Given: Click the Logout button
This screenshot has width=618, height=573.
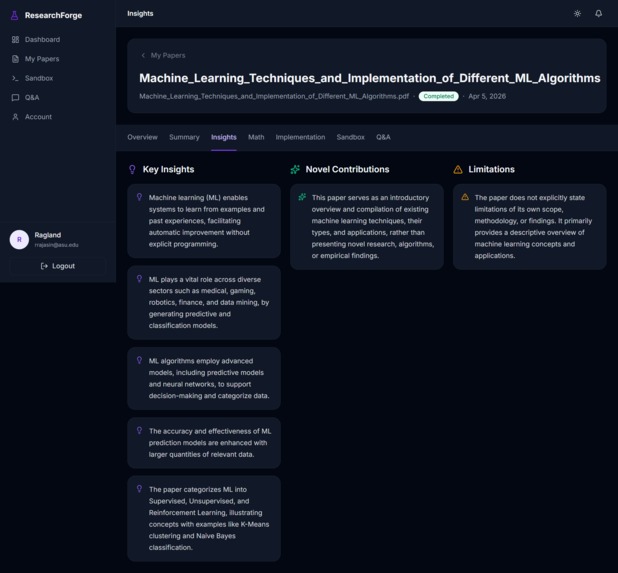Looking at the screenshot, I should tap(58, 266).
